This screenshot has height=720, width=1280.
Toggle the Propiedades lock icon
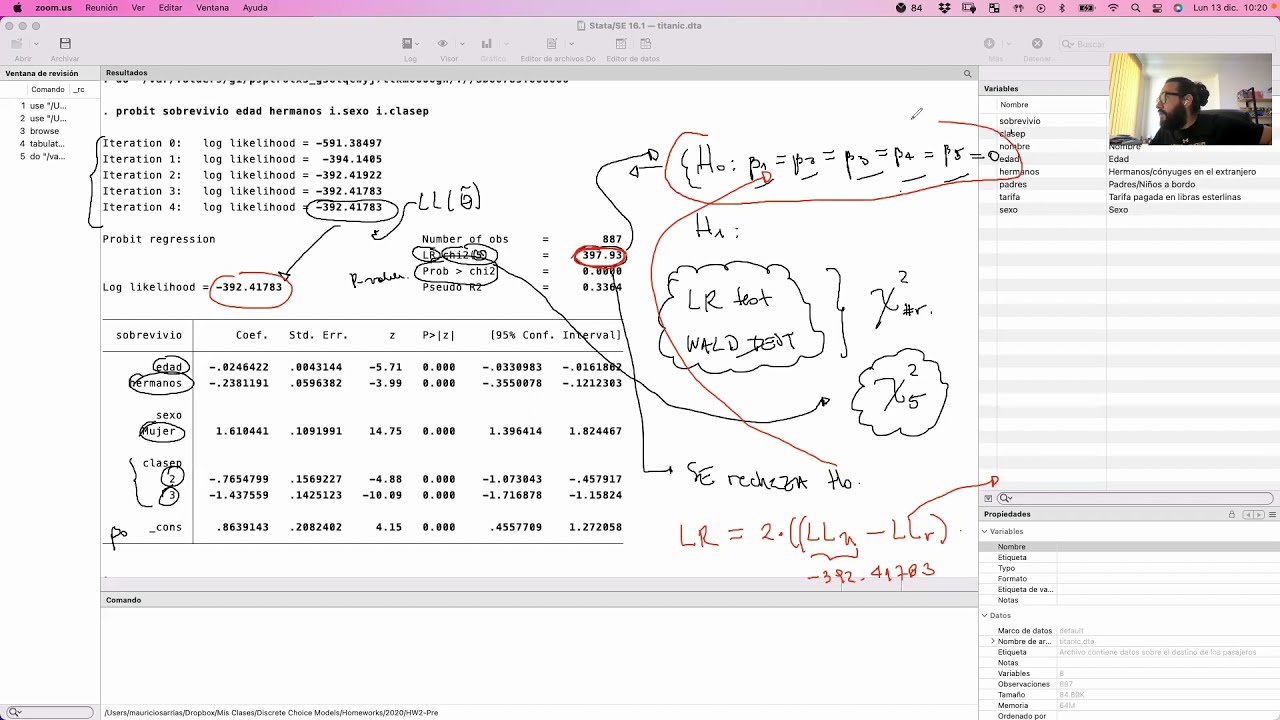[1232, 514]
